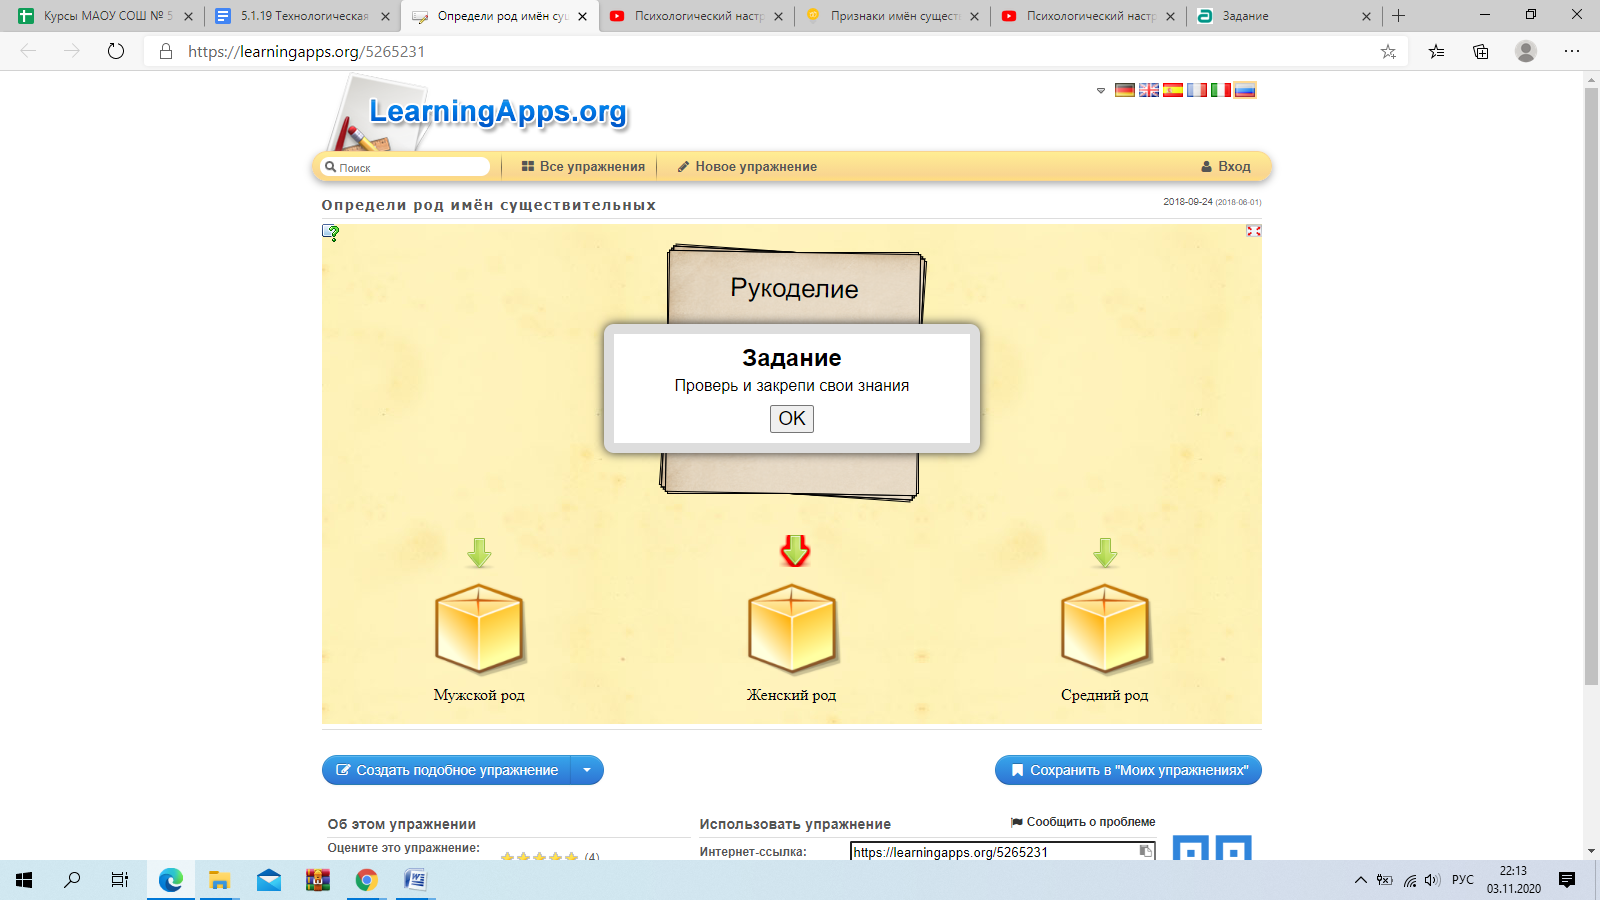Click the yellow box labeled Мужской род
This screenshot has width=1600, height=900.
(479, 630)
